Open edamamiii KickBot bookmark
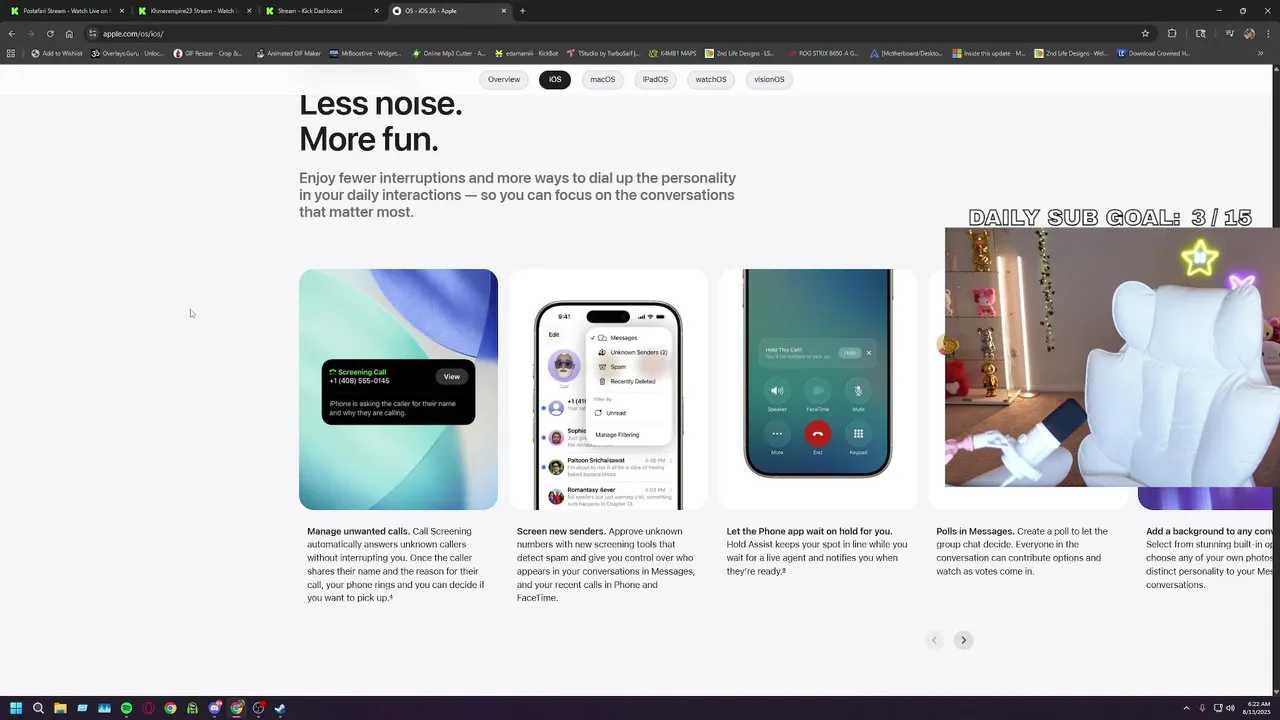 pos(527,53)
